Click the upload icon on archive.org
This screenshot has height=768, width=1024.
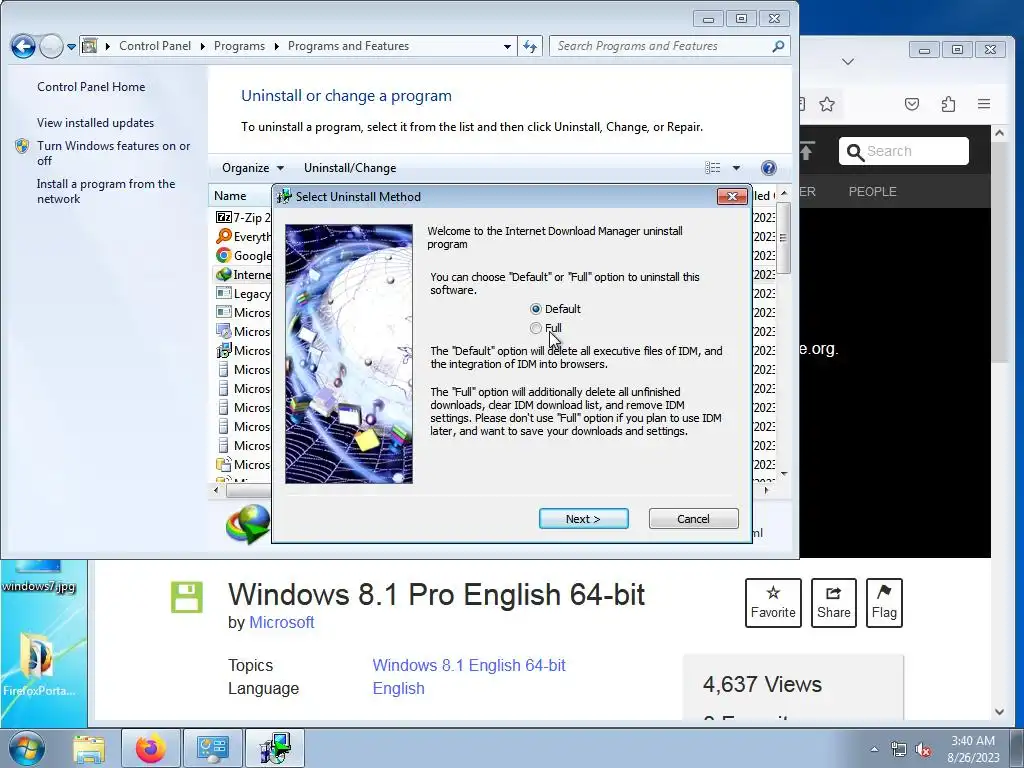pos(807,151)
